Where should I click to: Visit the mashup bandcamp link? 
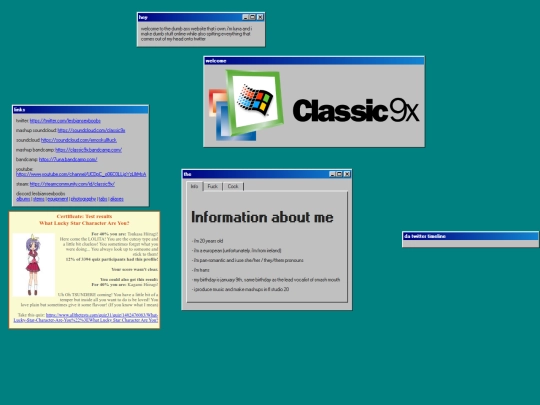(89, 150)
